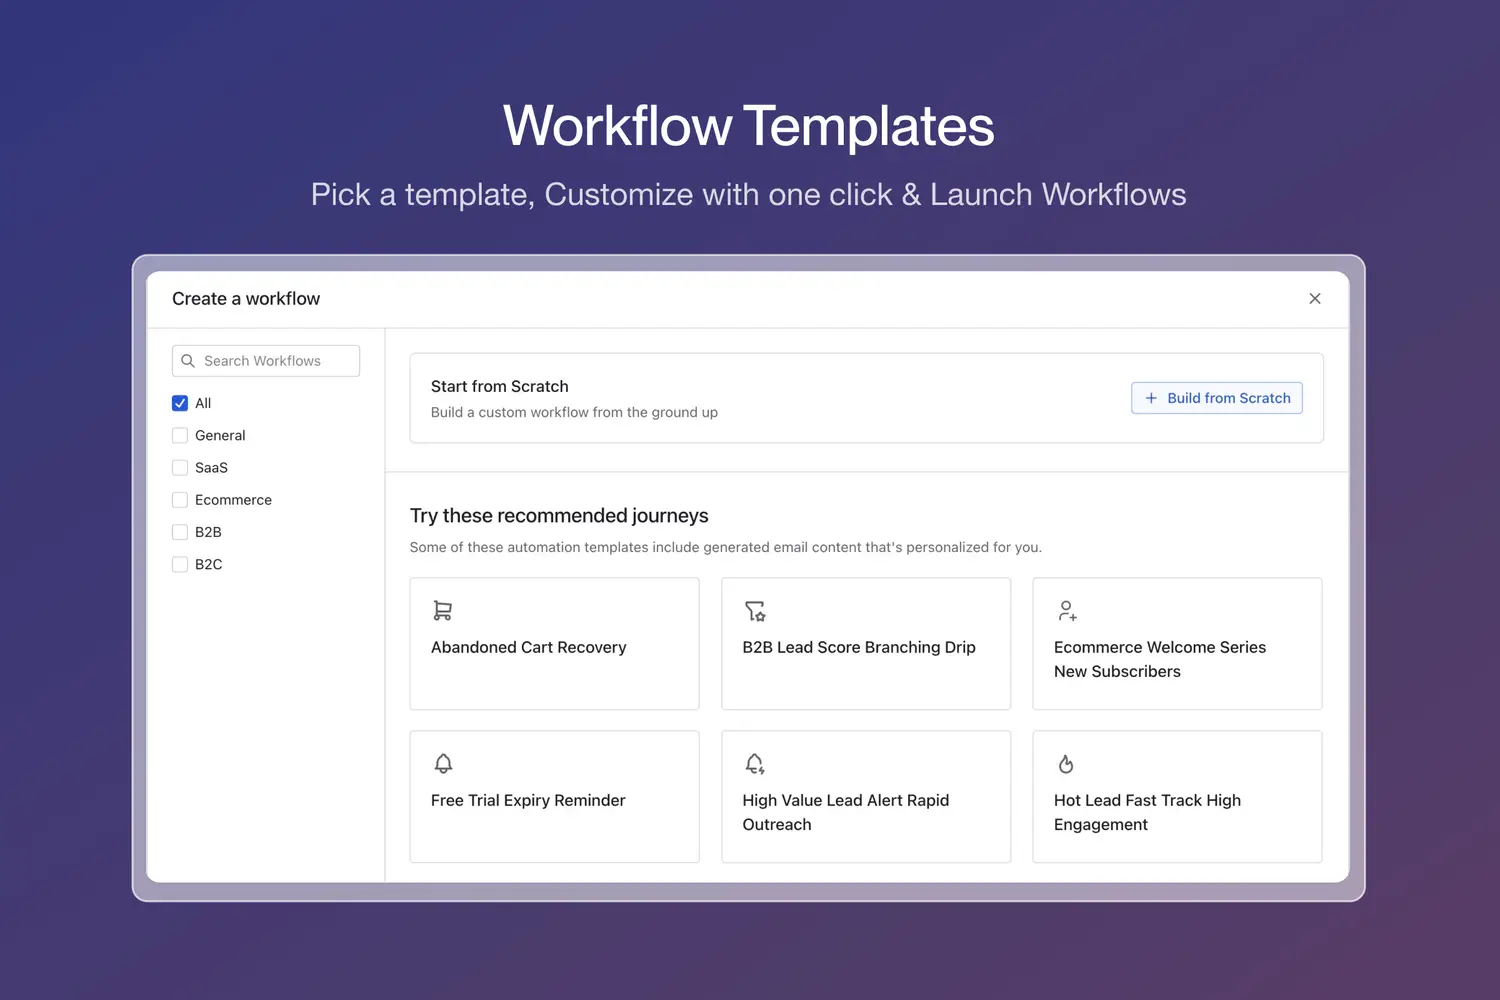The image size is (1500, 1000).
Task: Click the flame icon on Hot Lead card
Action: 1066,764
